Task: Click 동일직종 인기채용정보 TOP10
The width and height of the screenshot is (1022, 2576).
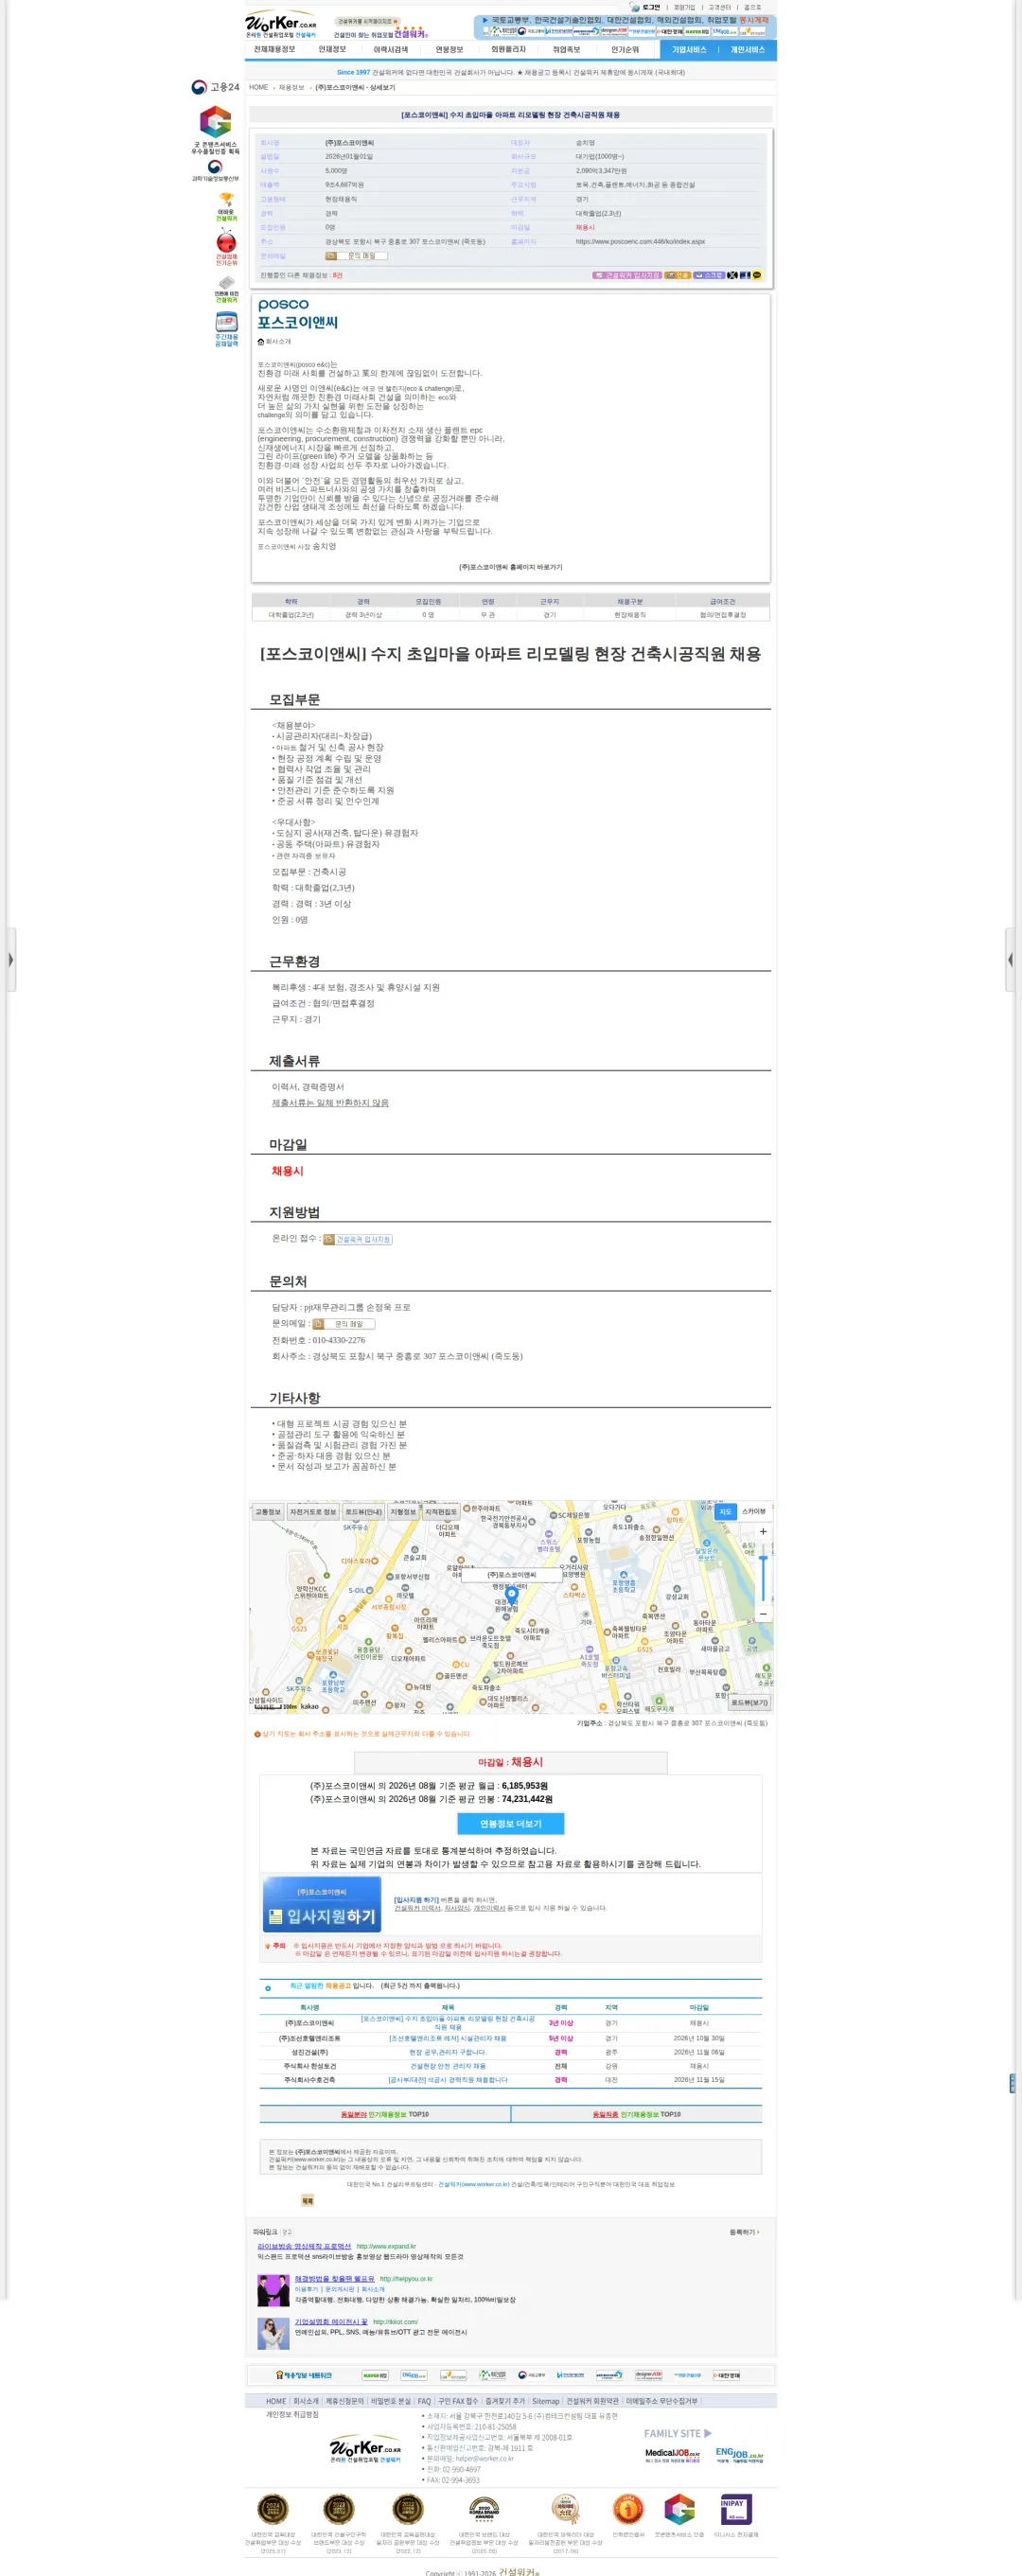Action: (x=637, y=2114)
